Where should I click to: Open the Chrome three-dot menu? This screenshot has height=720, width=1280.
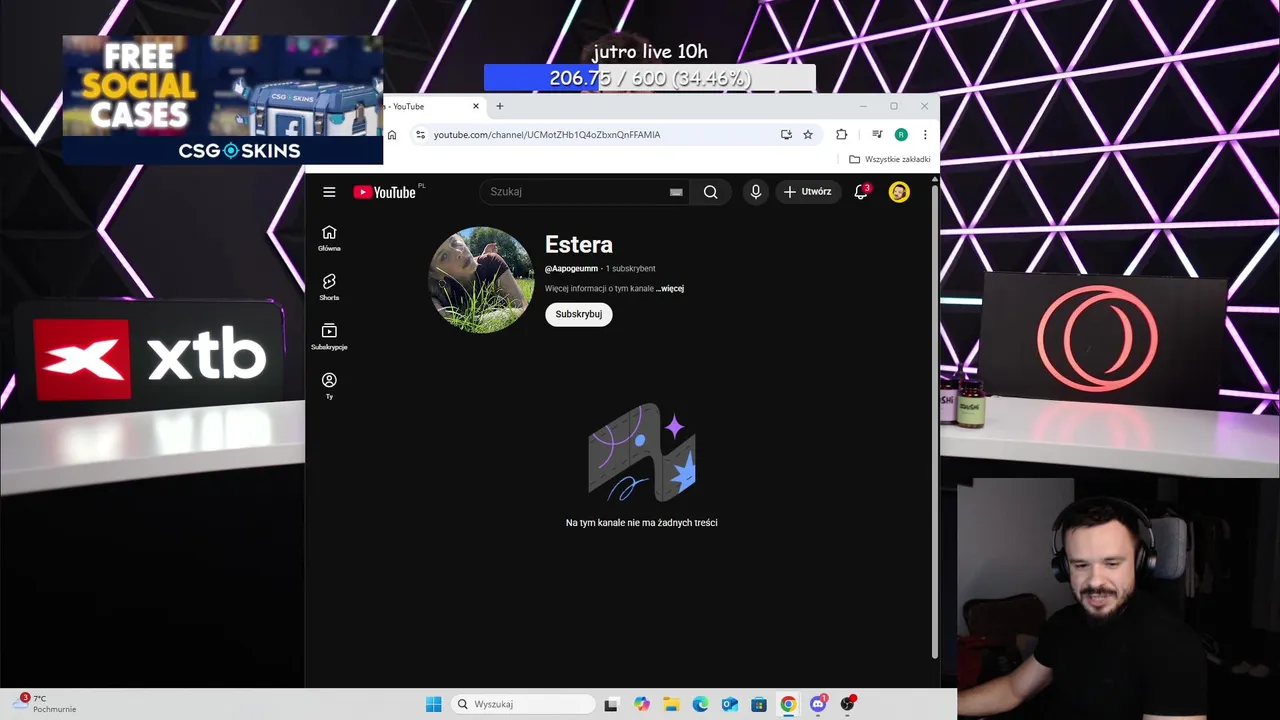pyautogui.click(x=925, y=135)
